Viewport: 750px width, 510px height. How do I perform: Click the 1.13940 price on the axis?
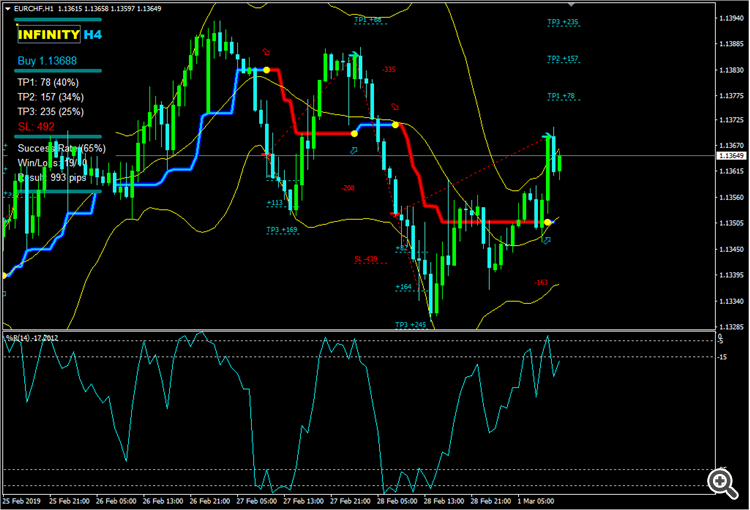pyautogui.click(x=732, y=18)
